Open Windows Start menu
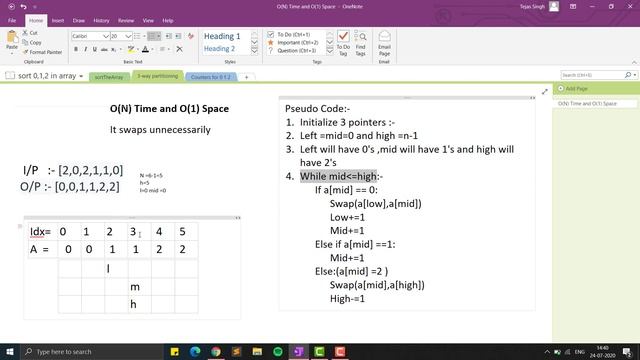This screenshot has width=640, height=360. 10,351
